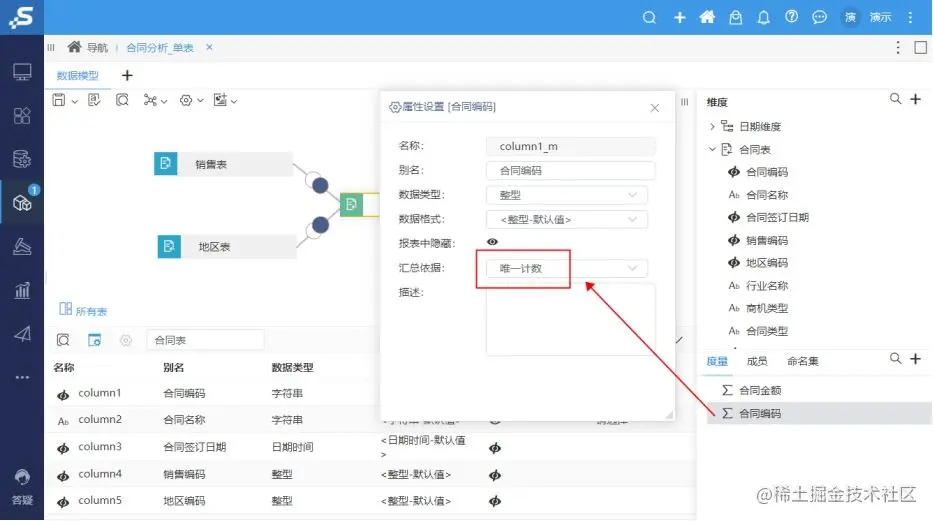Viewport: 933px width, 521px height.
Task: Open the save icon dropdown arrow
Action: (74, 102)
